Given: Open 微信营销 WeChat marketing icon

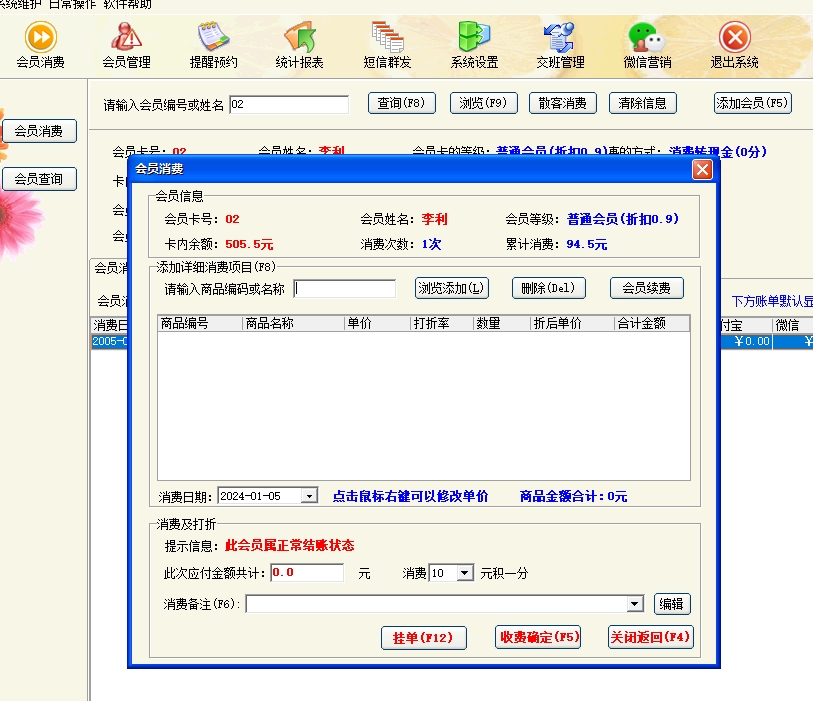Looking at the screenshot, I should click(647, 45).
